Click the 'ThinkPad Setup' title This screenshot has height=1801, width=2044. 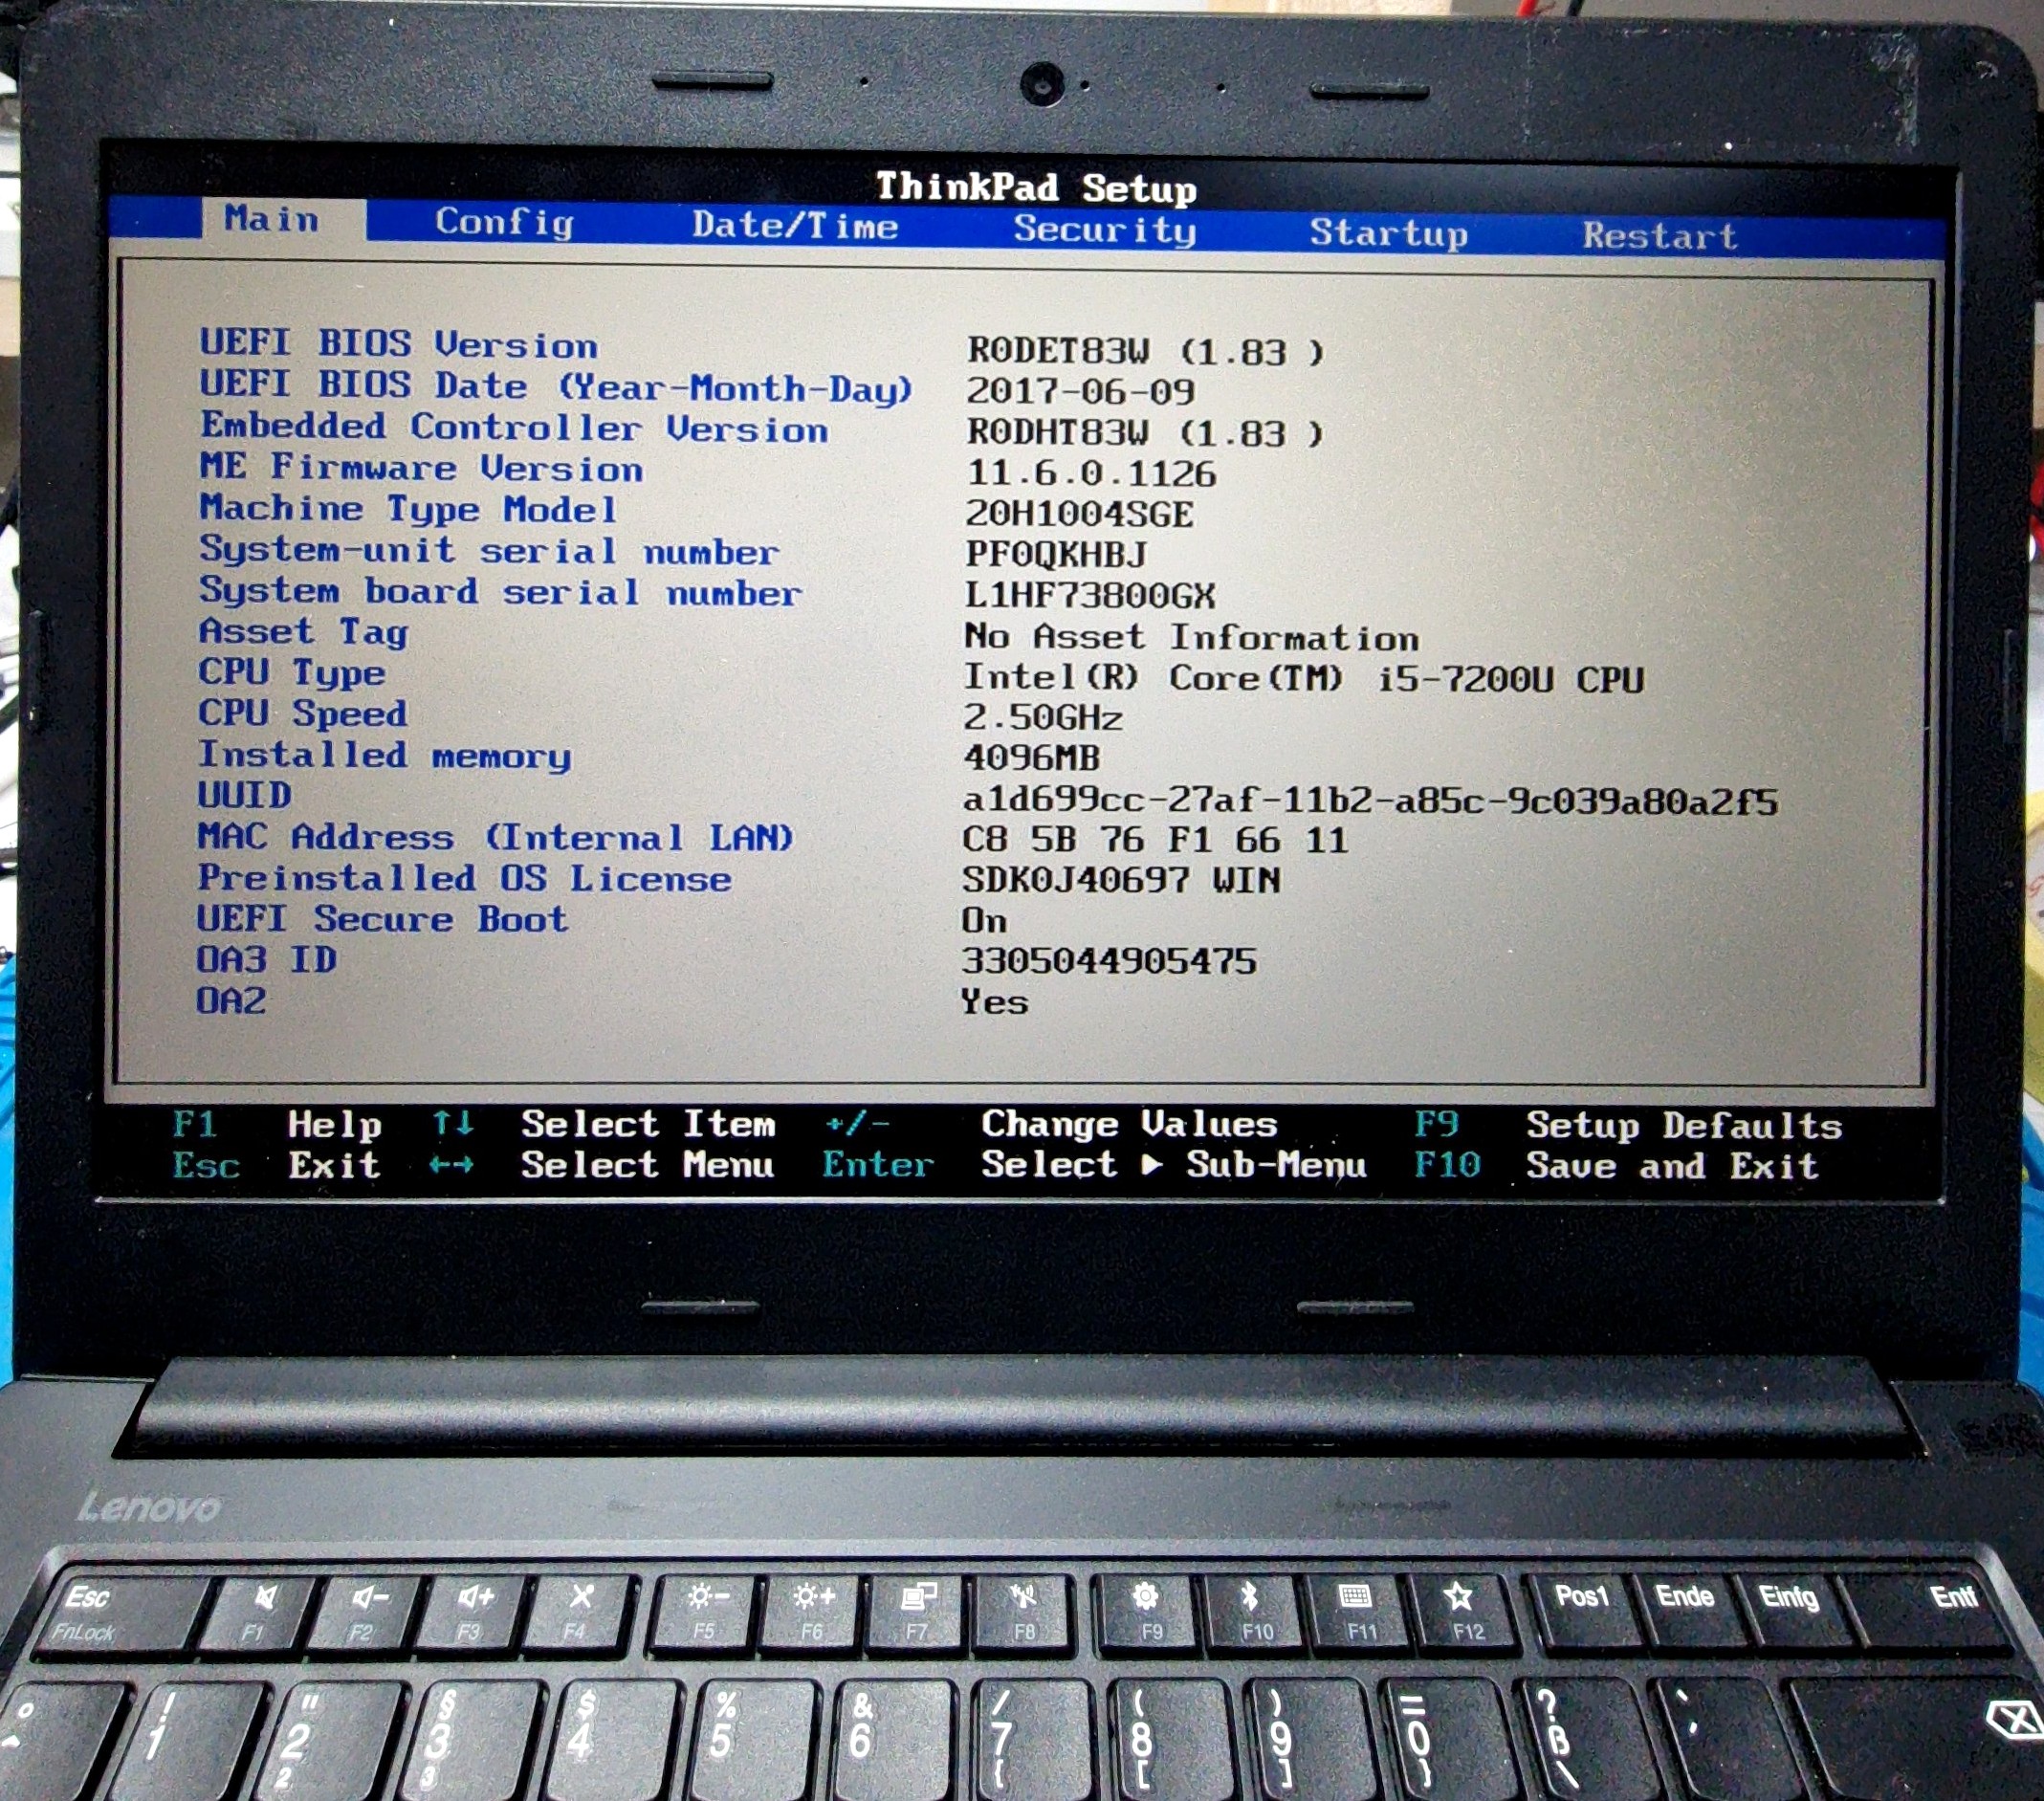(1036, 187)
